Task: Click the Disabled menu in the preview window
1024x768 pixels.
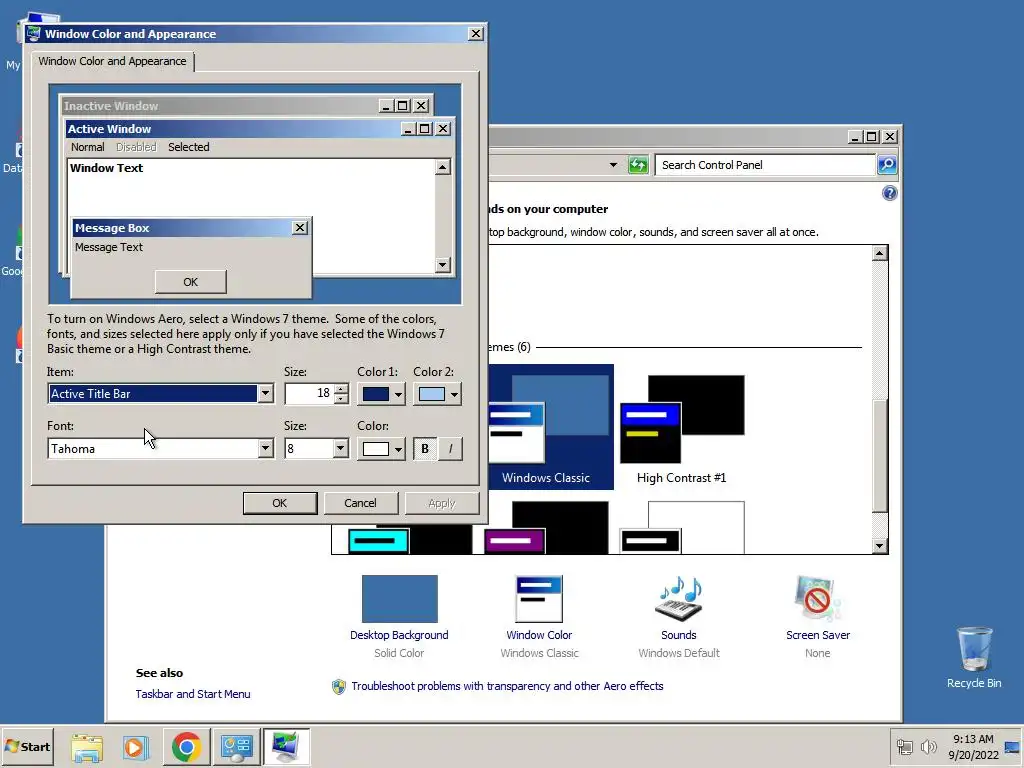Action: (136, 147)
